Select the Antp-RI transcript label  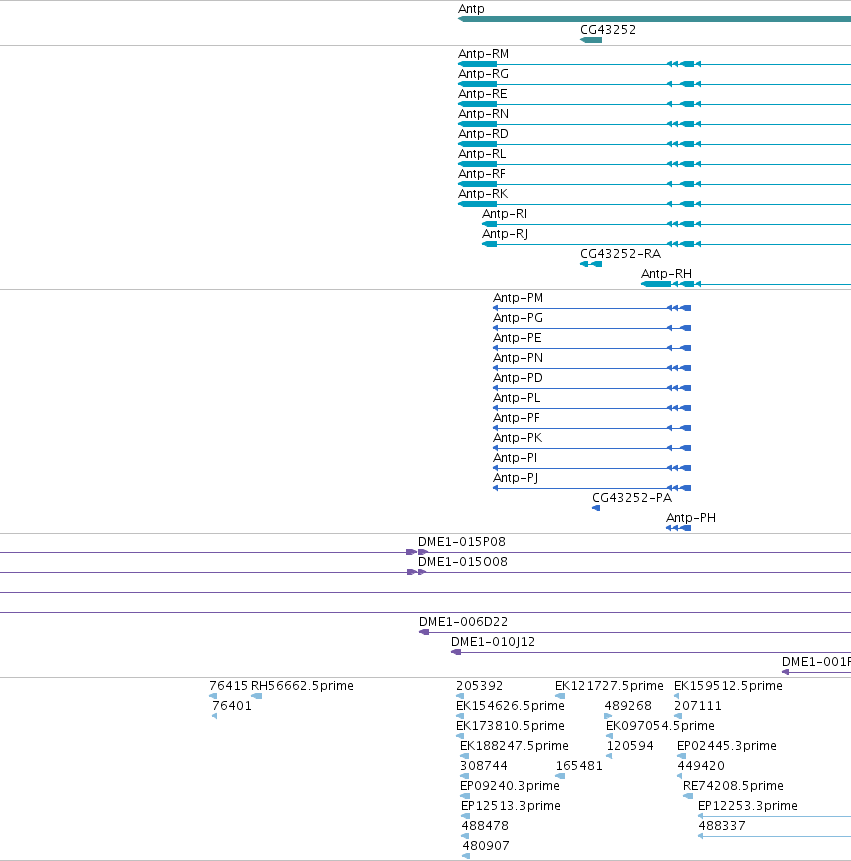tap(505, 214)
